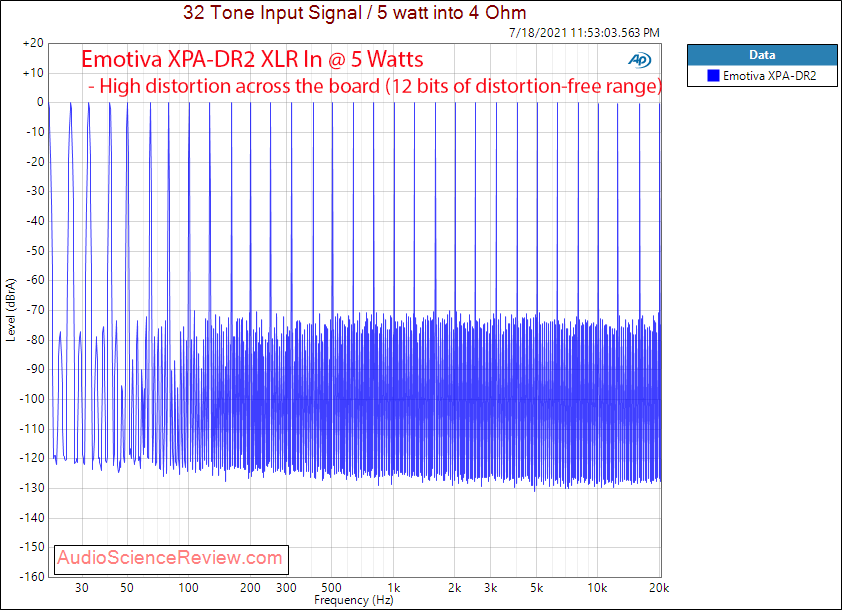Click the 5k X-axis tick label
Screen dimensions: 842x610
[536, 588]
